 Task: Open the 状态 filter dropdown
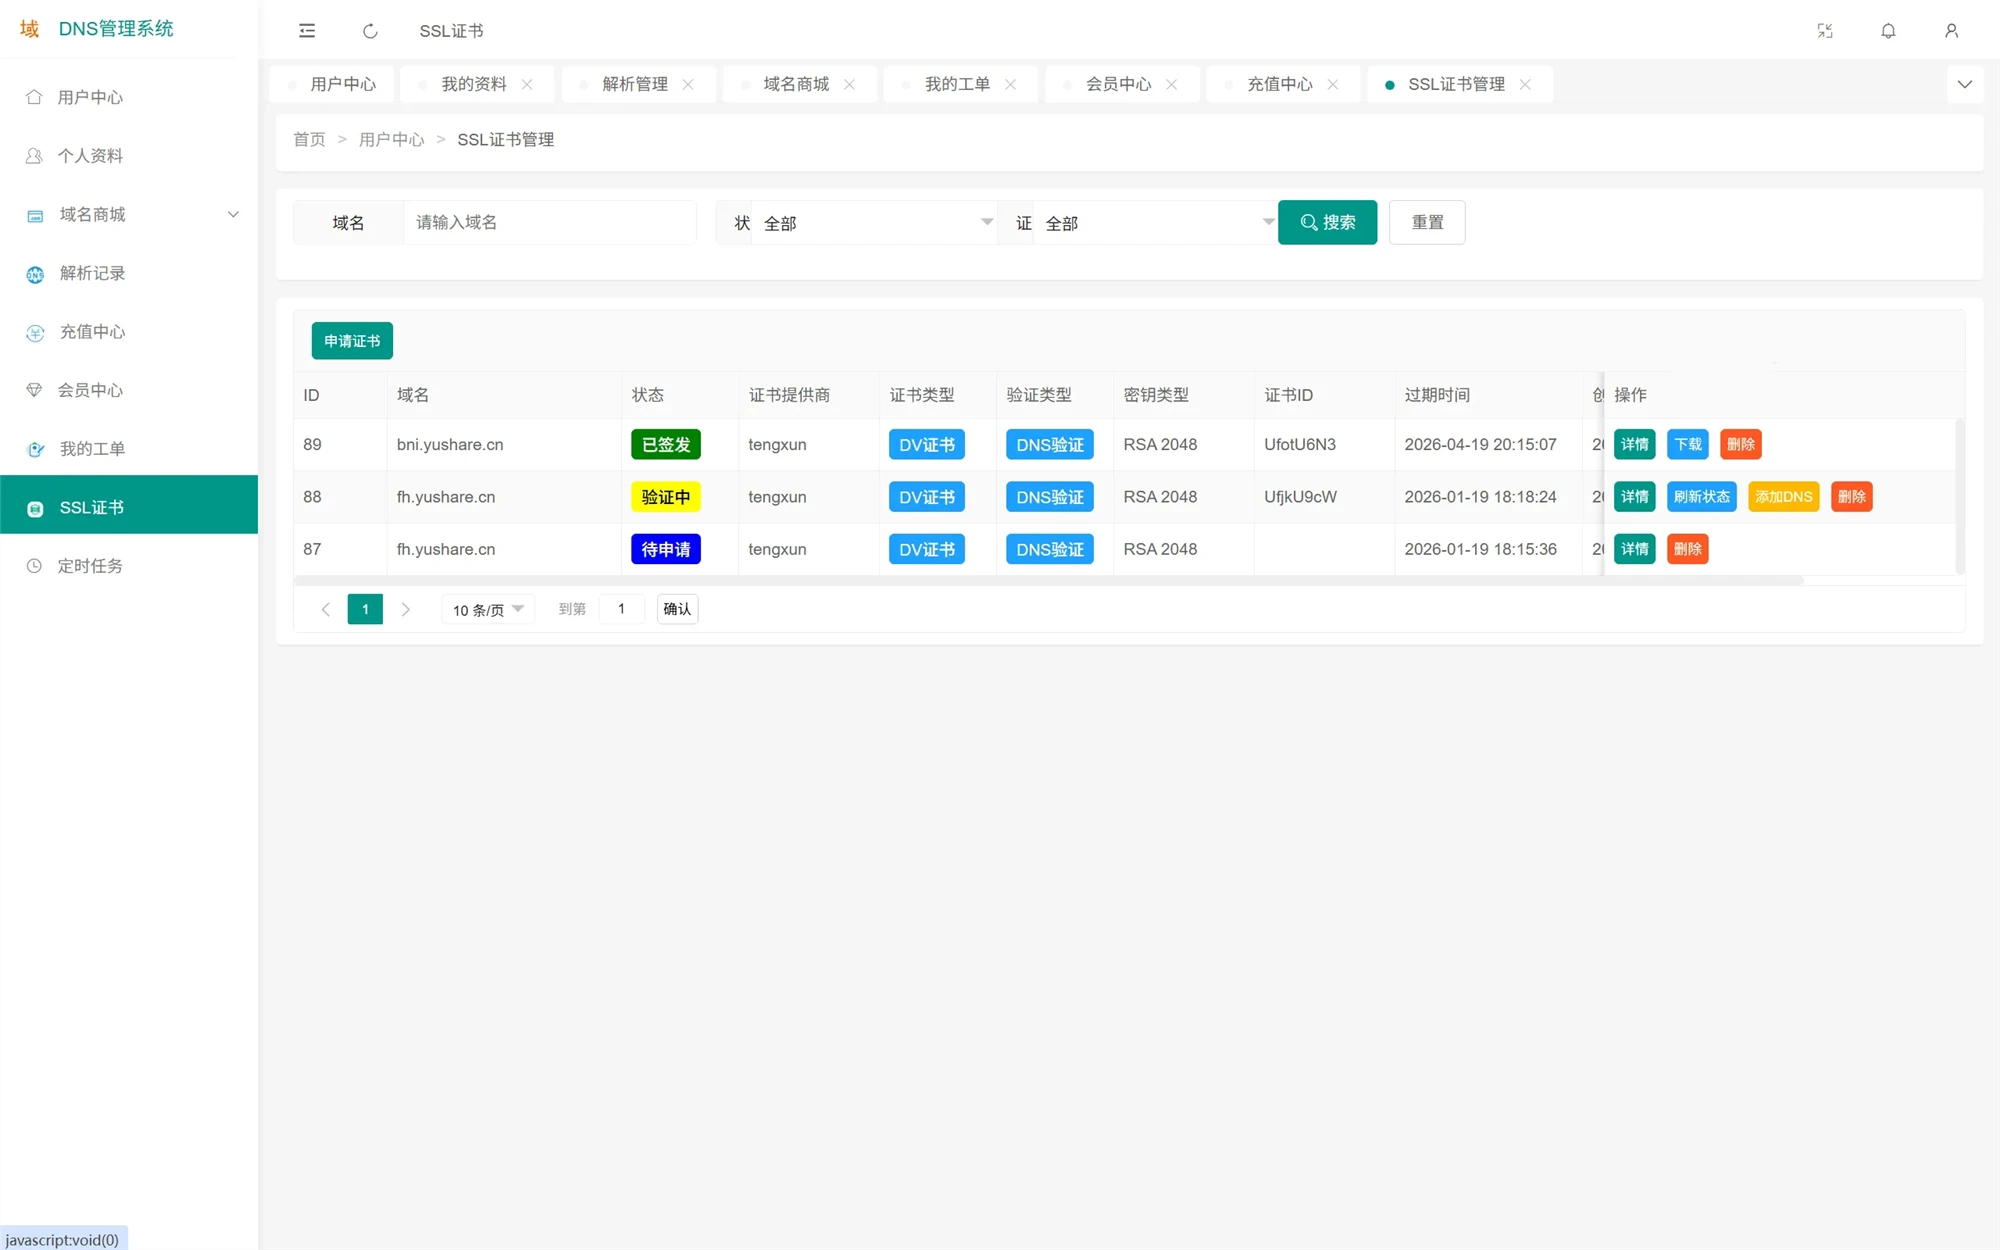pos(875,222)
